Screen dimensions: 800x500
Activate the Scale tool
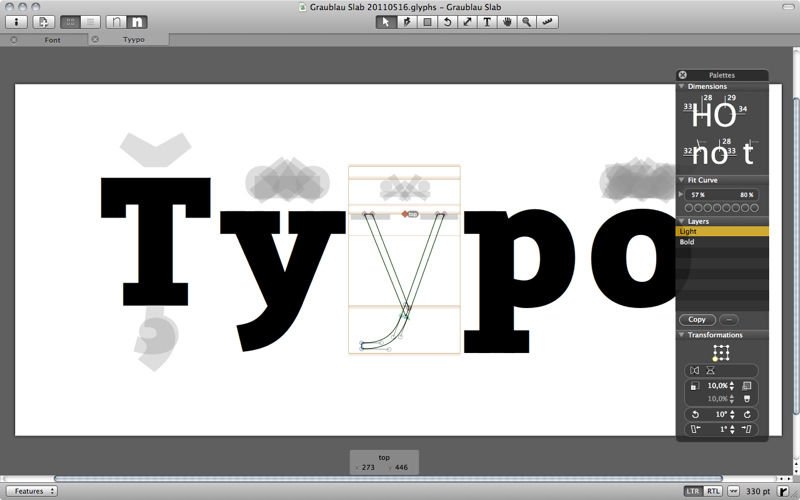coord(467,21)
